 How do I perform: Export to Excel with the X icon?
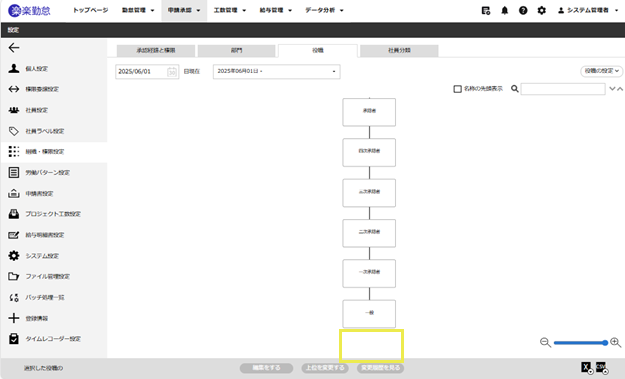[587, 368]
